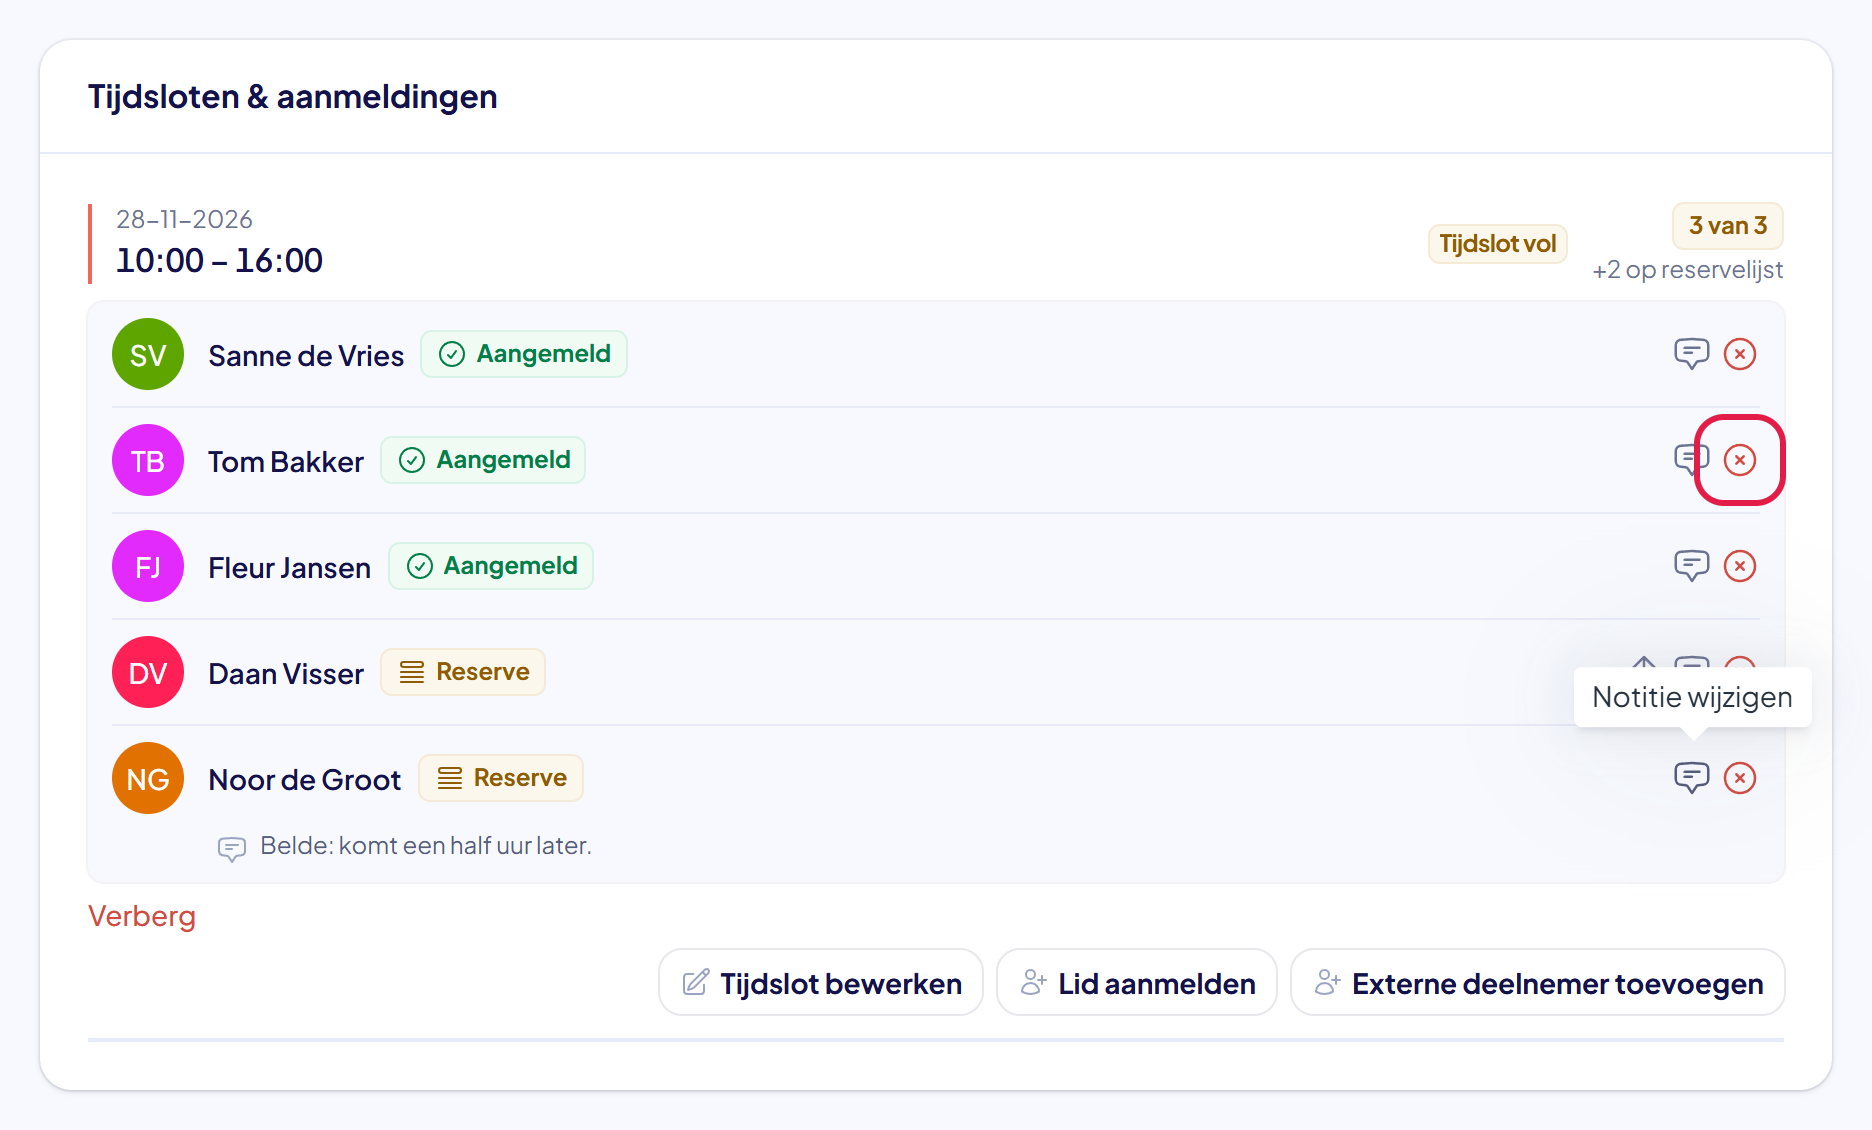Edit the note for Noor de Groot
Image resolution: width=1872 pixels, height=1130 pixels.
pyautogui.click(x=1691, y=778)
